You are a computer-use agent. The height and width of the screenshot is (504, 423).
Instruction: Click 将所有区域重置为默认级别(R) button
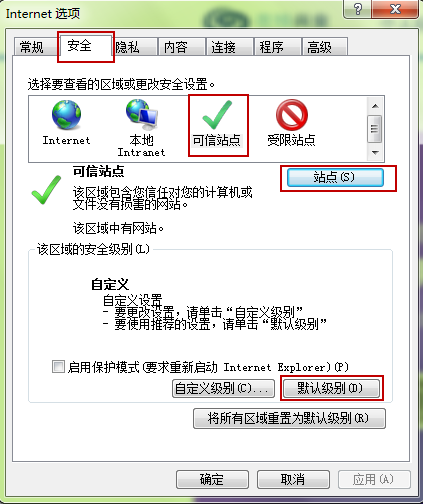(289, 418)
